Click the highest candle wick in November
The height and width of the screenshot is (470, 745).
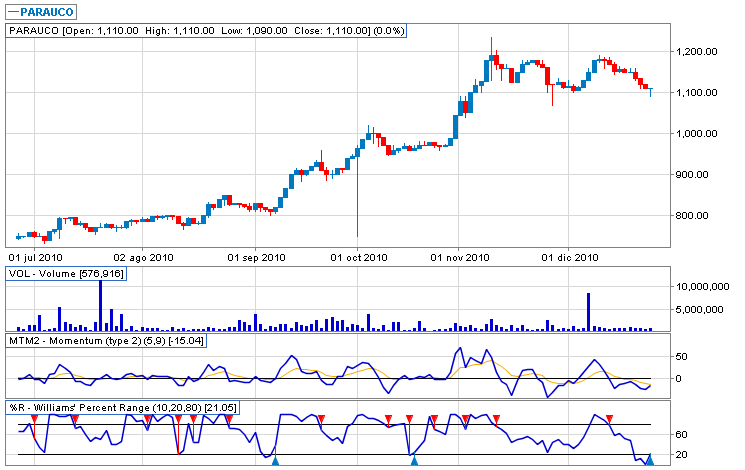tap(491, 43)
